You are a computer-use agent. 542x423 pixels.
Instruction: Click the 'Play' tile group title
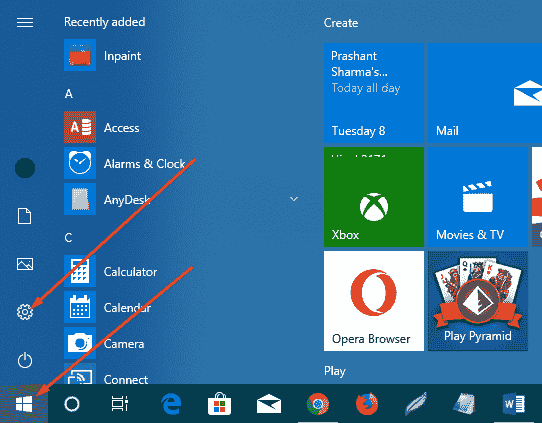pyautogui.click(x=335, y=371)
